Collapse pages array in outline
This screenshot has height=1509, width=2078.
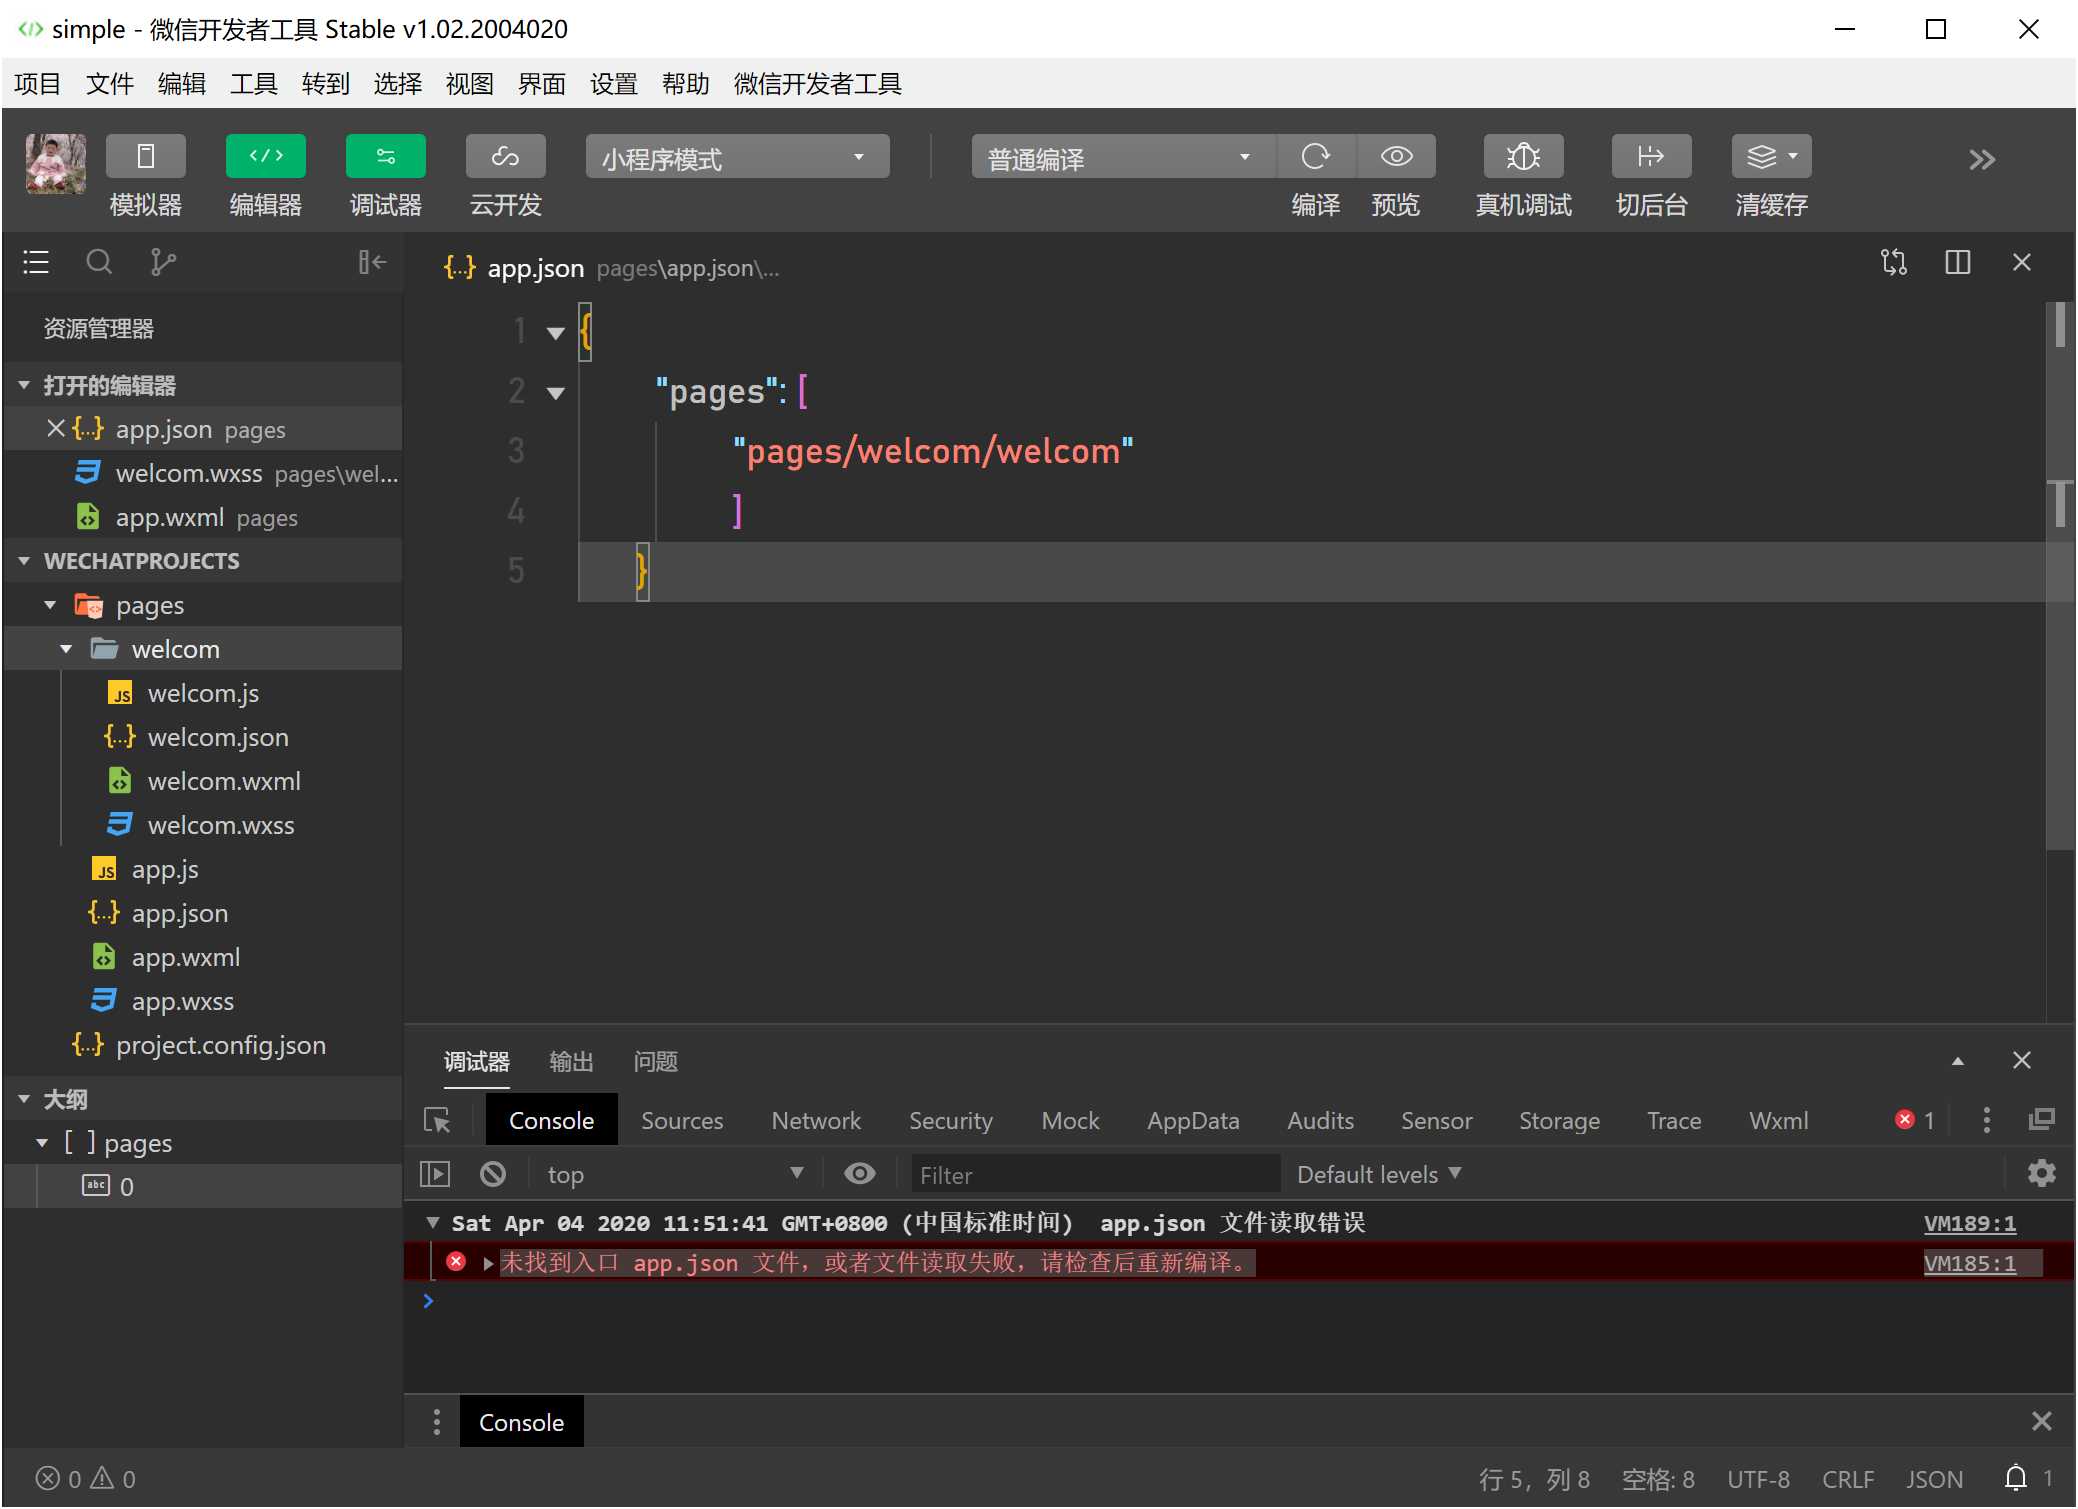tap(42, 1143)
